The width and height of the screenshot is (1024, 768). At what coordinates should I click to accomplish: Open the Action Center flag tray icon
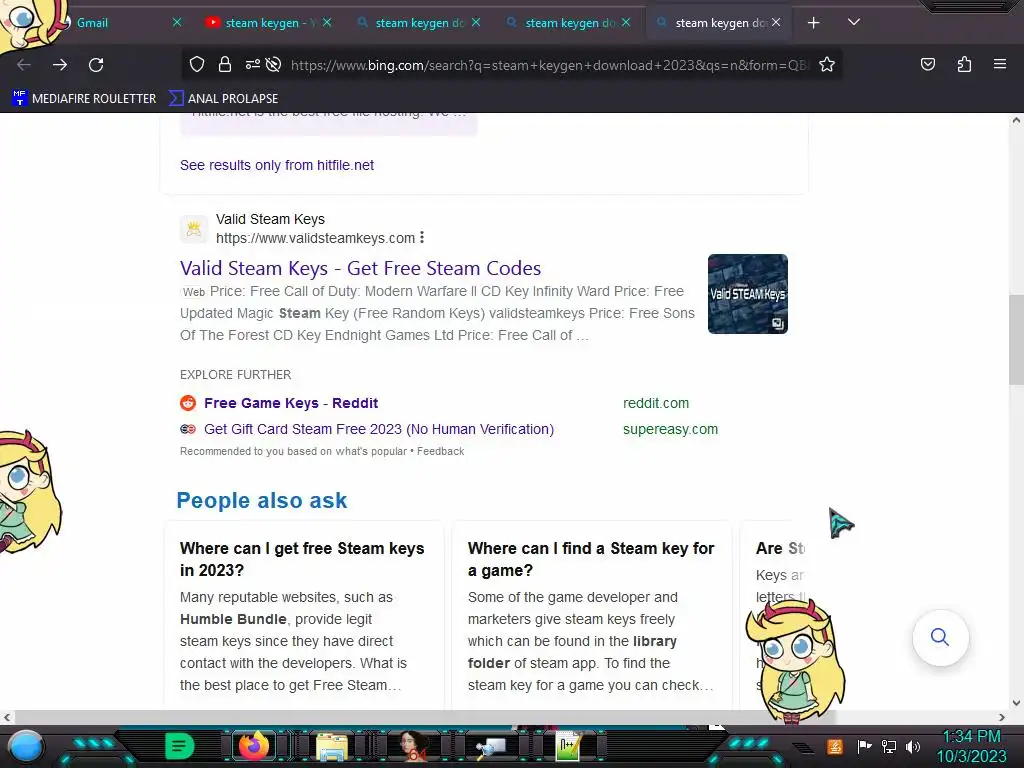[x=864, y=746]
